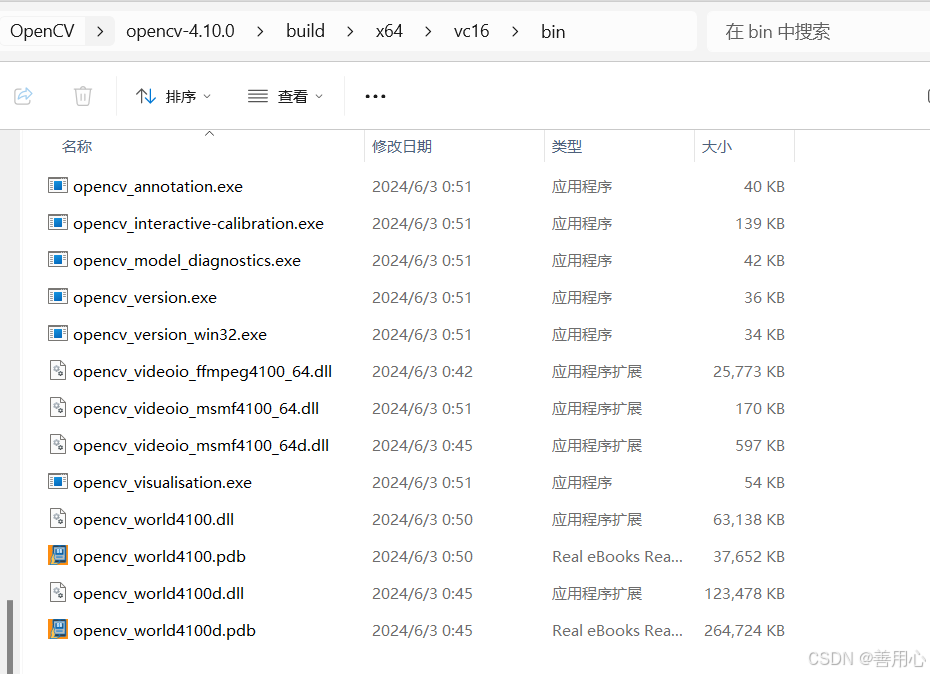Click the opencv_videoio_msmf4100_64.dll file icon
Screen dimensions: 930x674
click(x=58, y=408)
